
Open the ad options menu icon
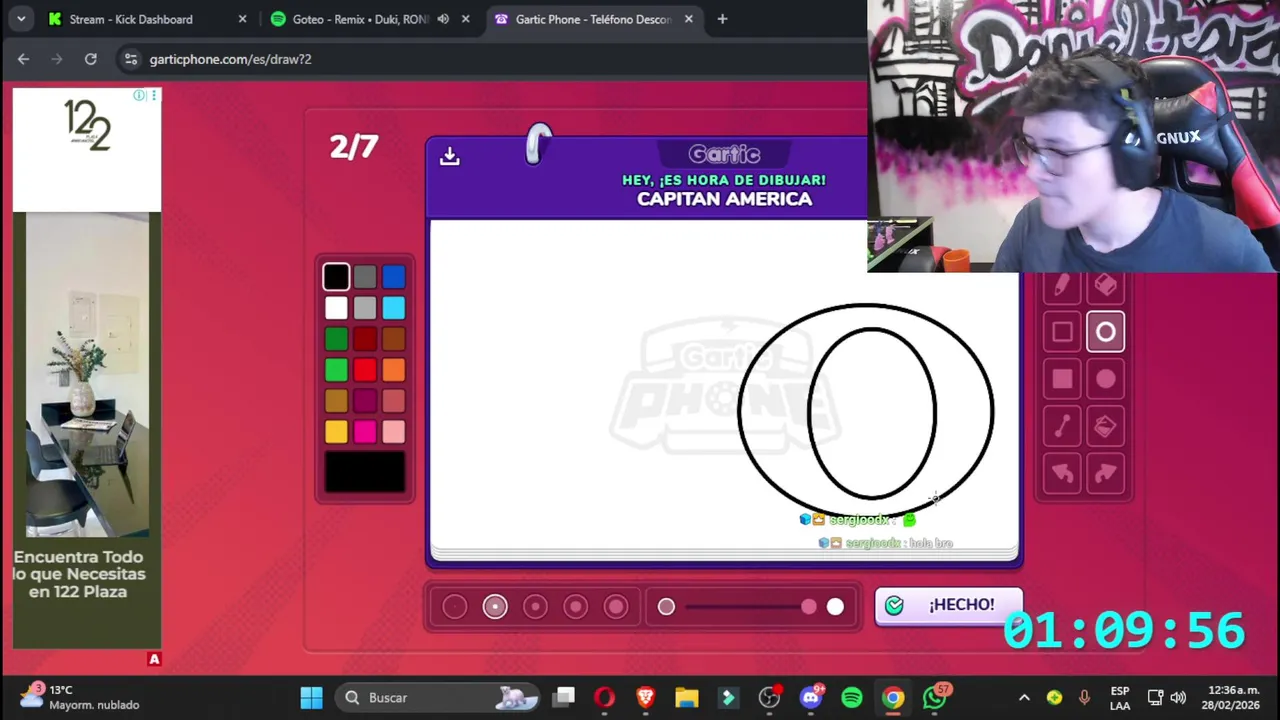click(153, 96)
